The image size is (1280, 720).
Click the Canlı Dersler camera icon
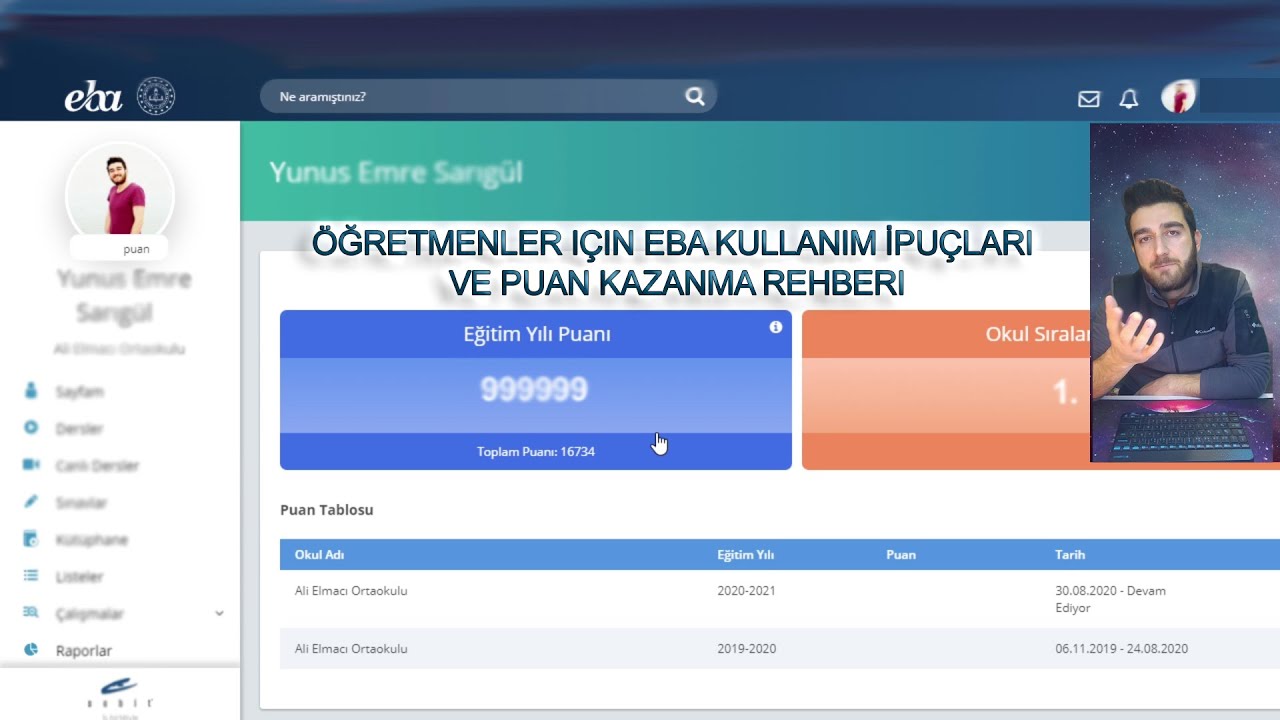coord(31,465)
